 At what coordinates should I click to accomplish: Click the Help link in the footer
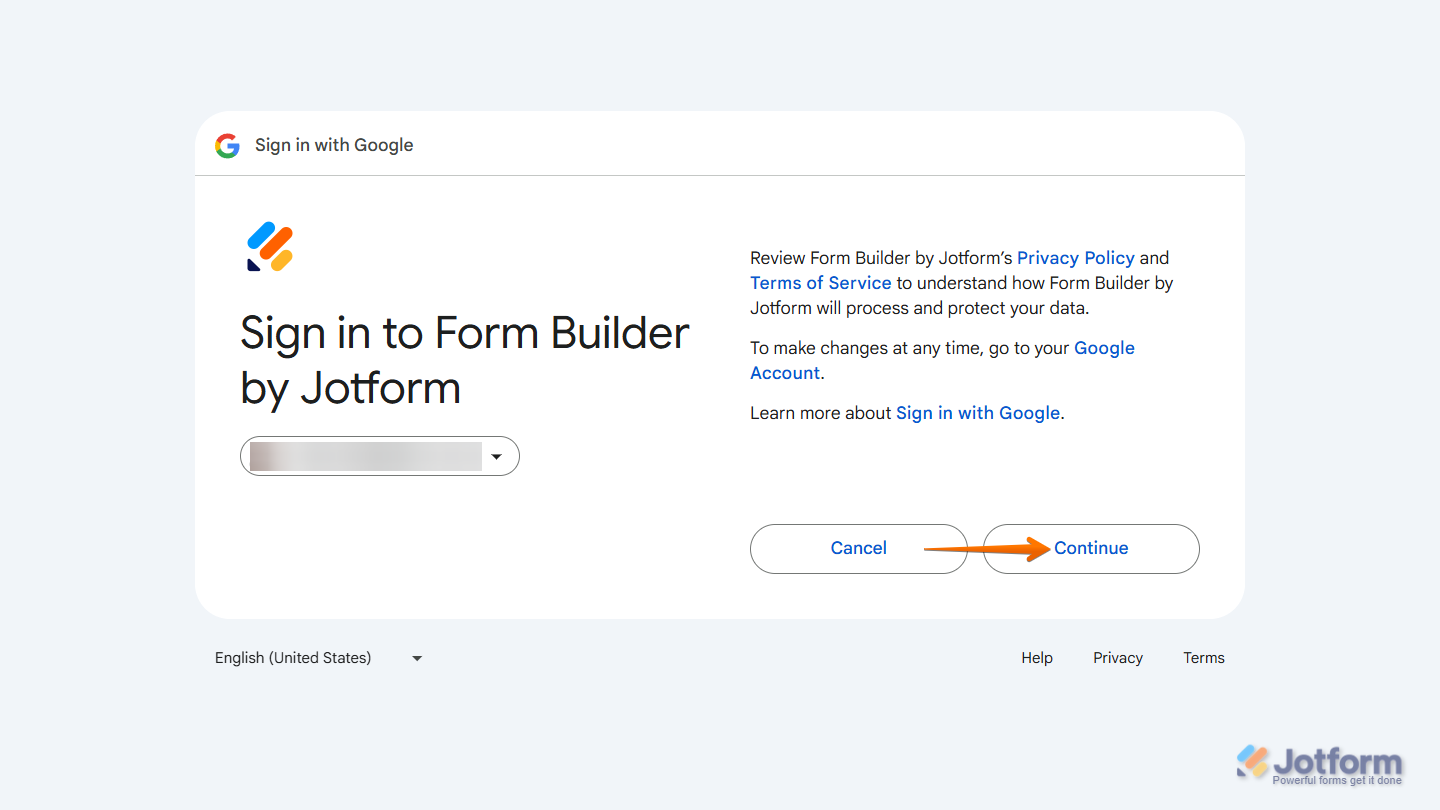coord(1037,658)
